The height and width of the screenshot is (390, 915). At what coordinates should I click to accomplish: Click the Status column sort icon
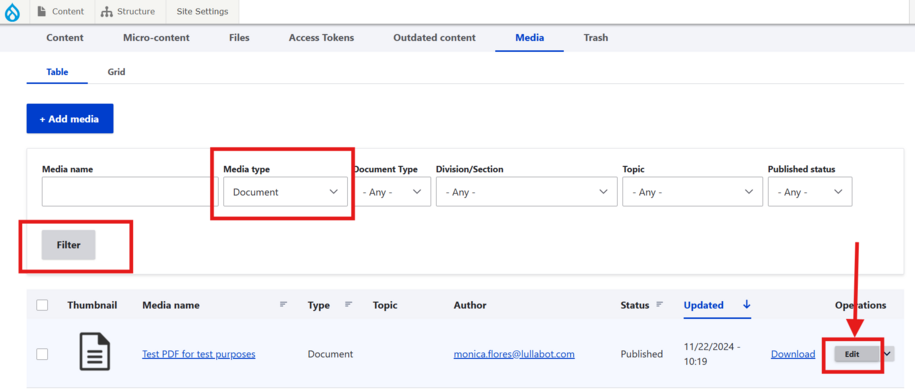tap(660, 304)
